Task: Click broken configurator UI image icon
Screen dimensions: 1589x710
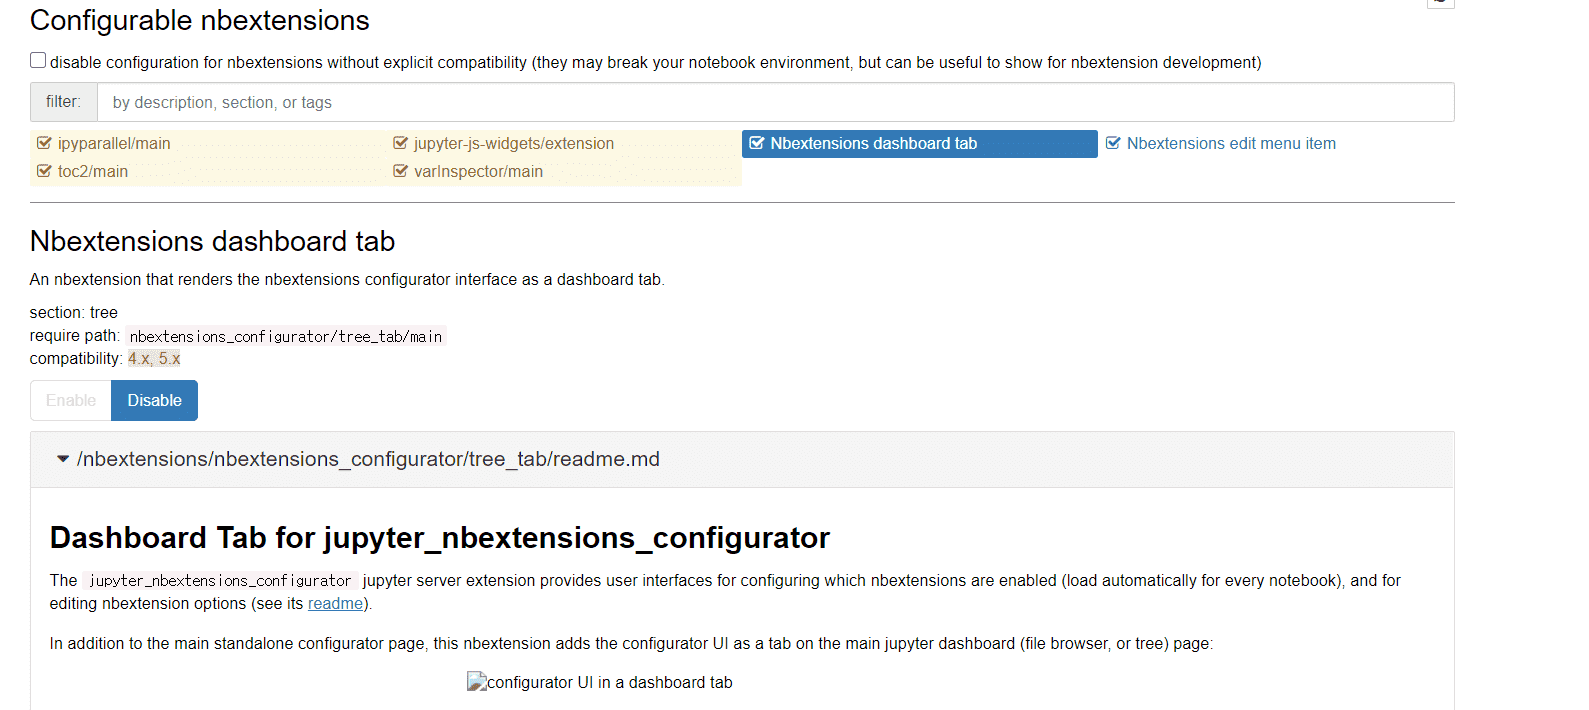Action: click(x=477, y=682)
